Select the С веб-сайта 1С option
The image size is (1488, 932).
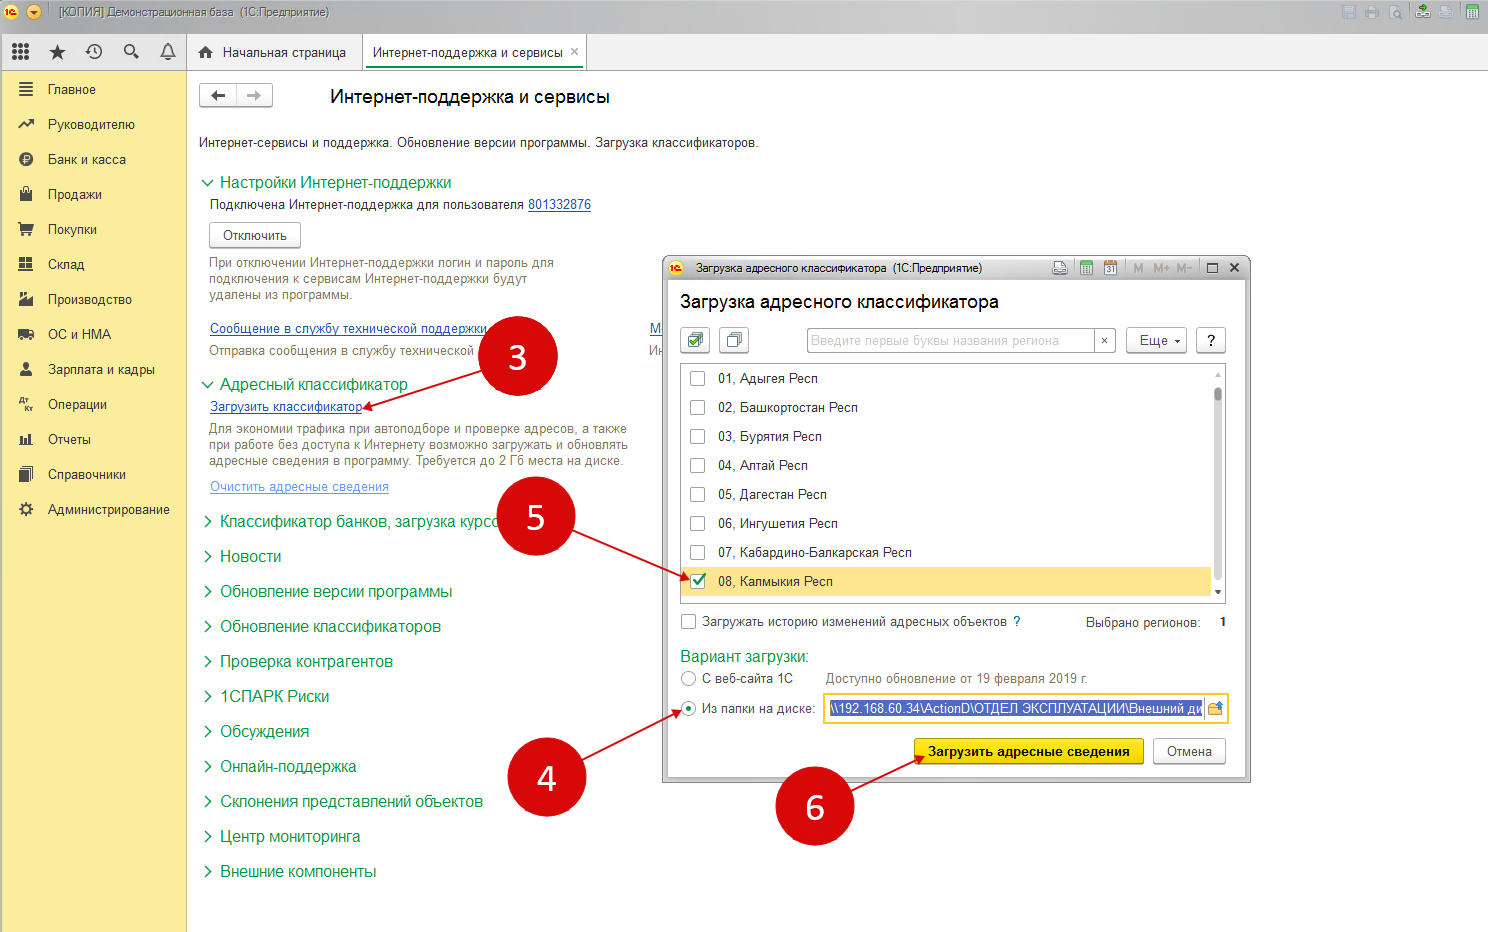[x=688, y=678]
